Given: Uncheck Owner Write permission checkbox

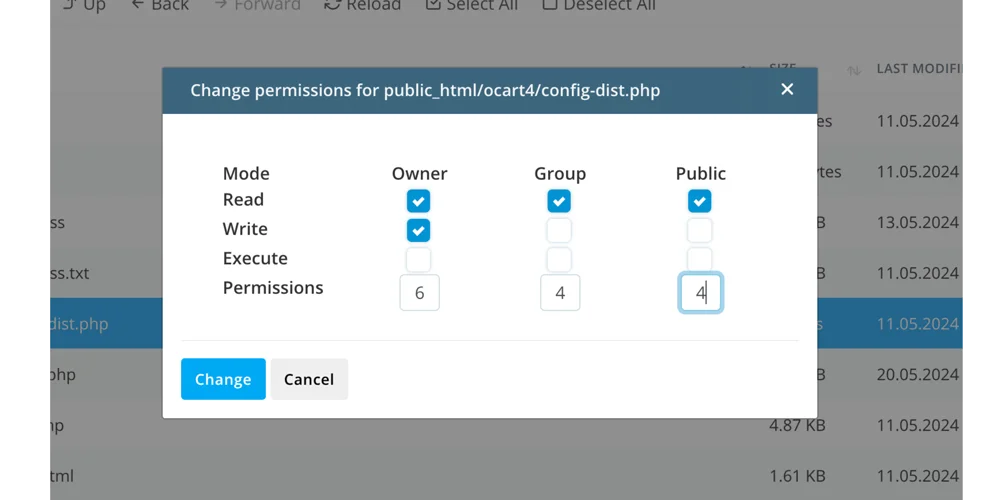Looking at the screenshot, I should click(x=418, y=230).
